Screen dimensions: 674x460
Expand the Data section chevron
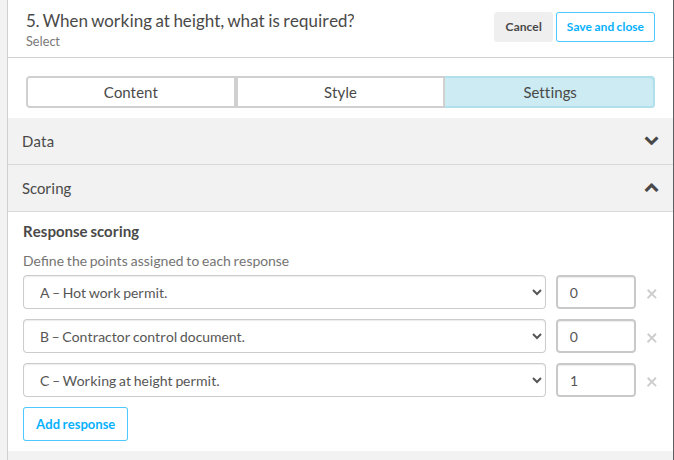coord(651,141)
